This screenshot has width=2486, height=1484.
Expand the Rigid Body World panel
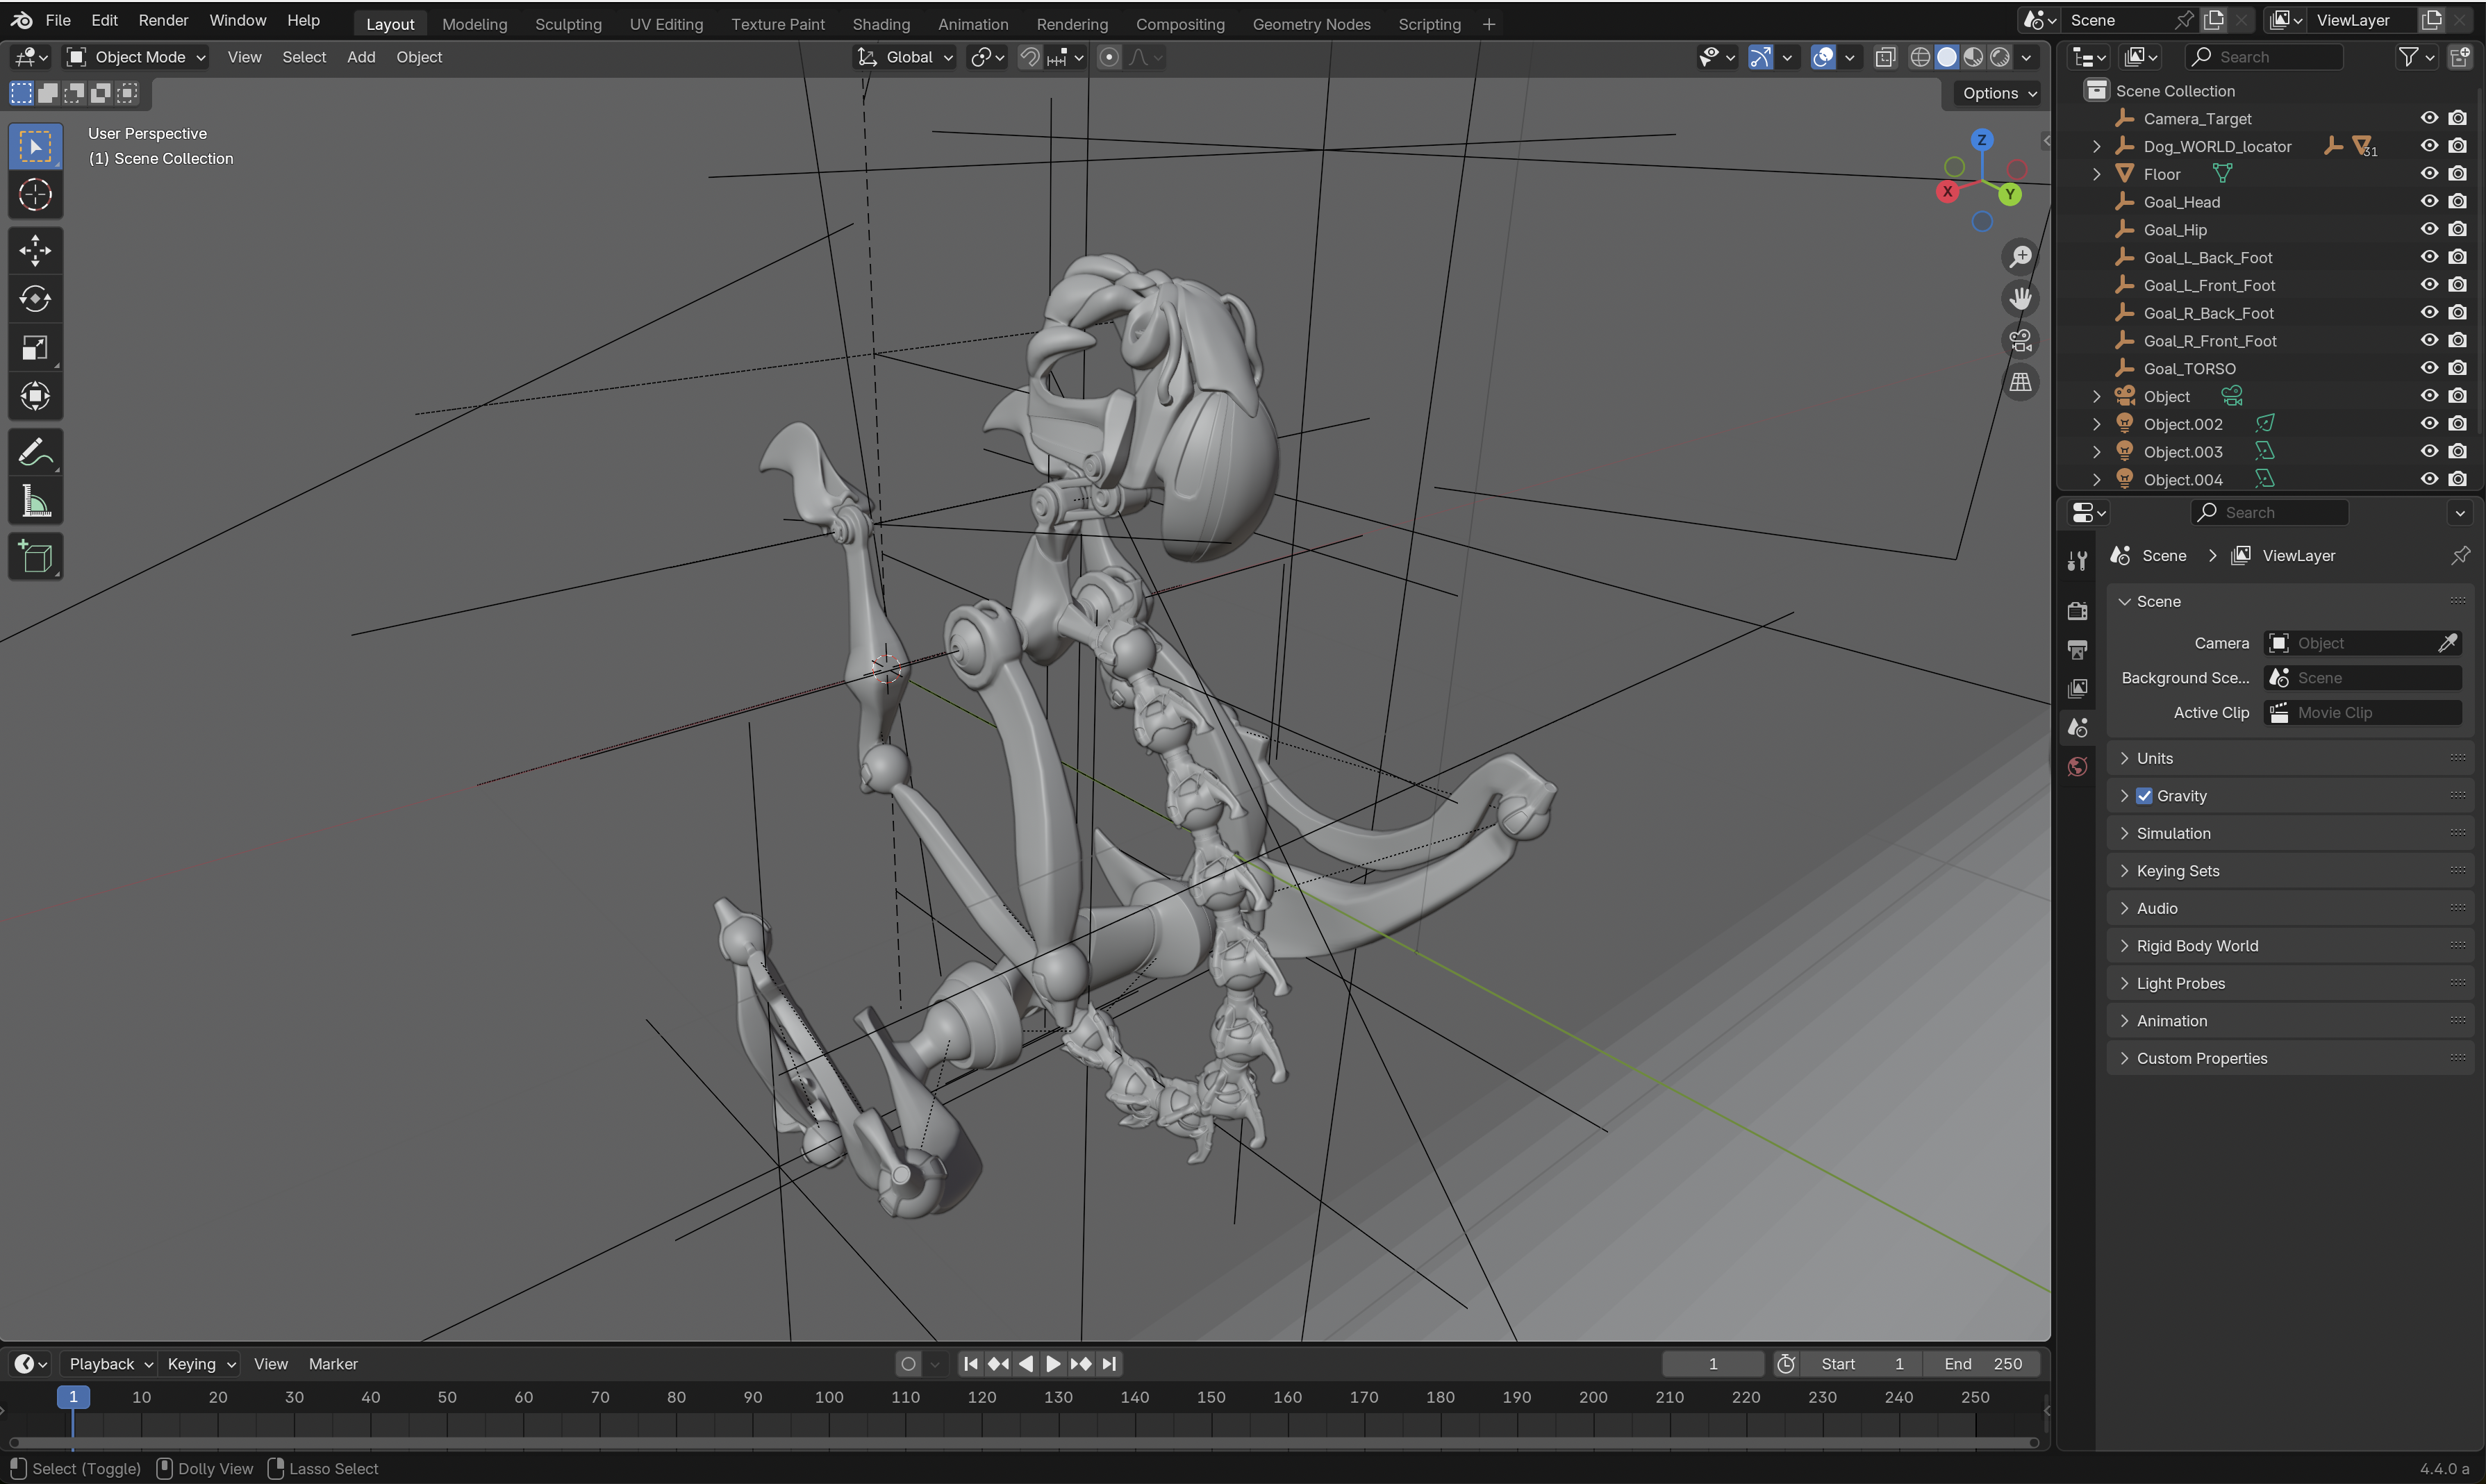(2197, 946)
